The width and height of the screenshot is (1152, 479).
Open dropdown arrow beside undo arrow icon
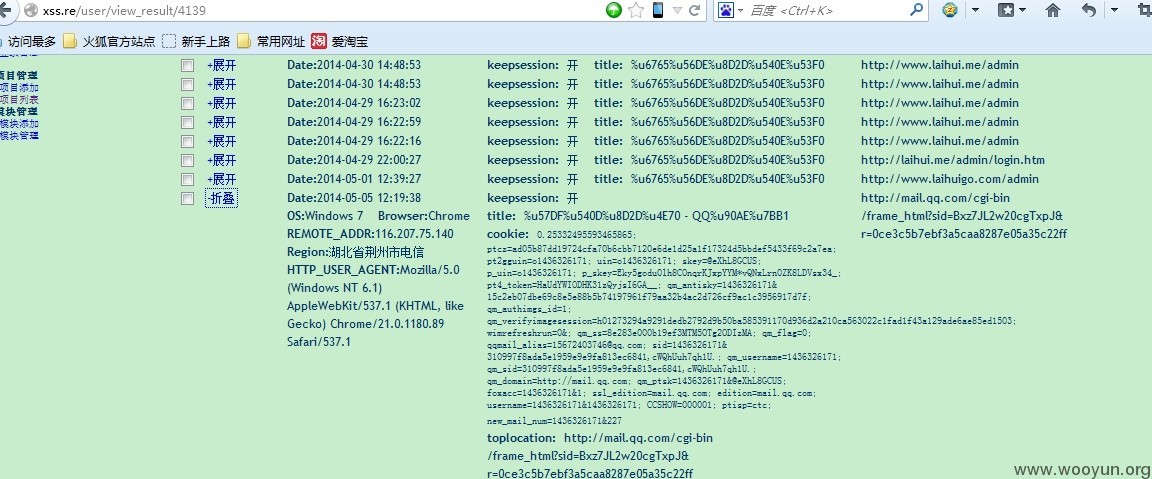pyautogui.click(x=1115, y=10)
